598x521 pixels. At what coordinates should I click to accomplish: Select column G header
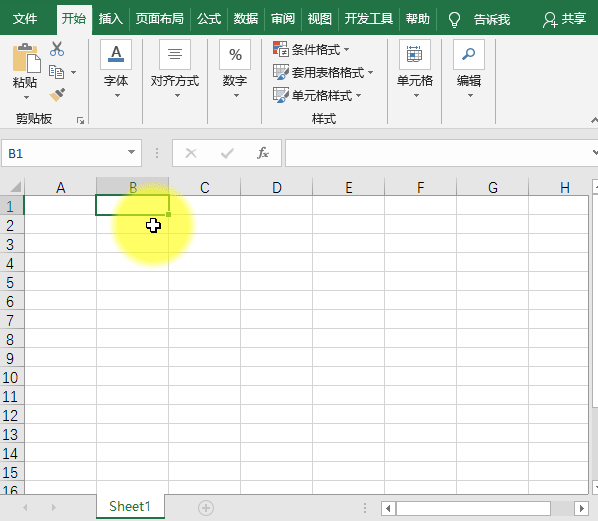click(492, 187)
